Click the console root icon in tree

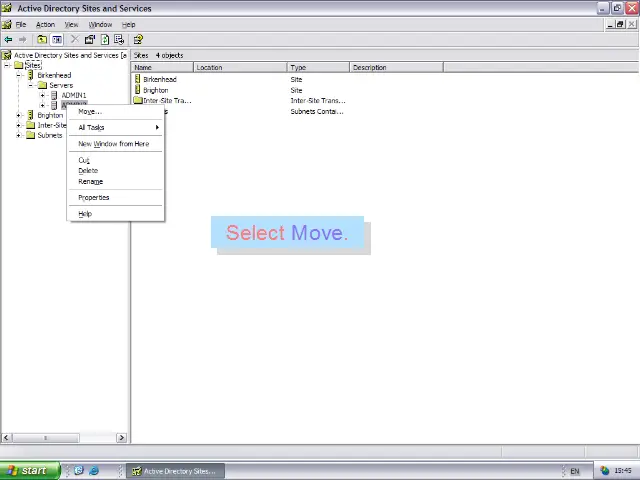tap(7, 55)
